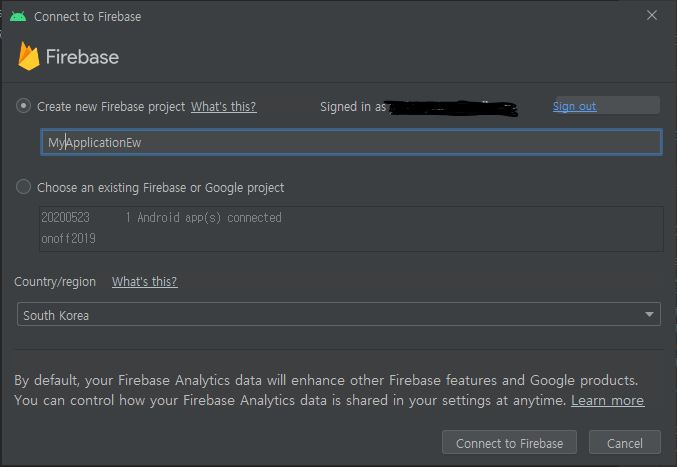The height and width of the screenshot is (467, 677).
Task: Click the Android Studio icon in title bar
Action: click(x=18, y=16)
